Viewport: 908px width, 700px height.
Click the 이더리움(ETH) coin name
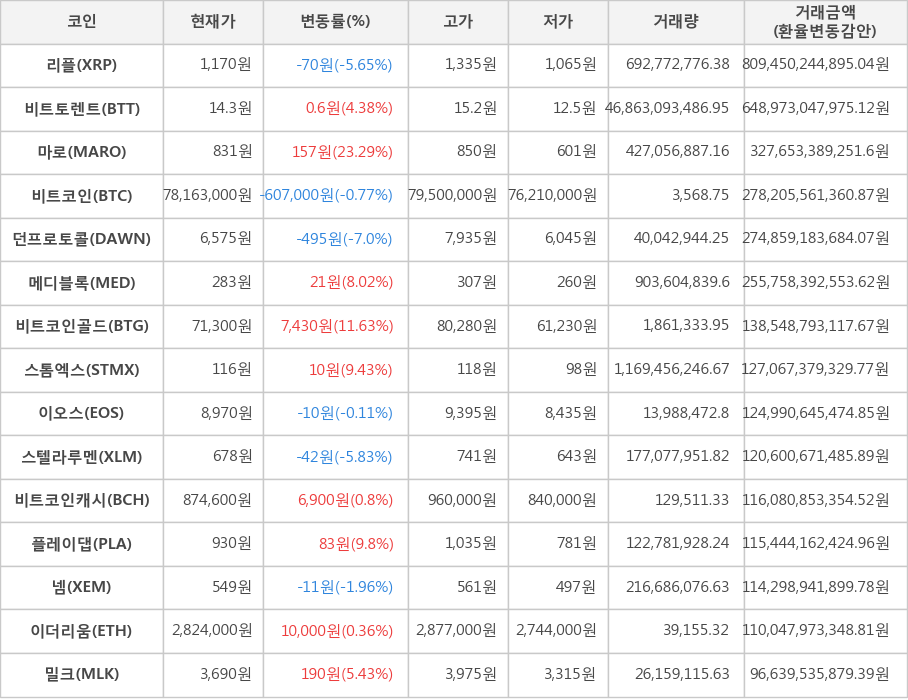(x=82, y=631)
